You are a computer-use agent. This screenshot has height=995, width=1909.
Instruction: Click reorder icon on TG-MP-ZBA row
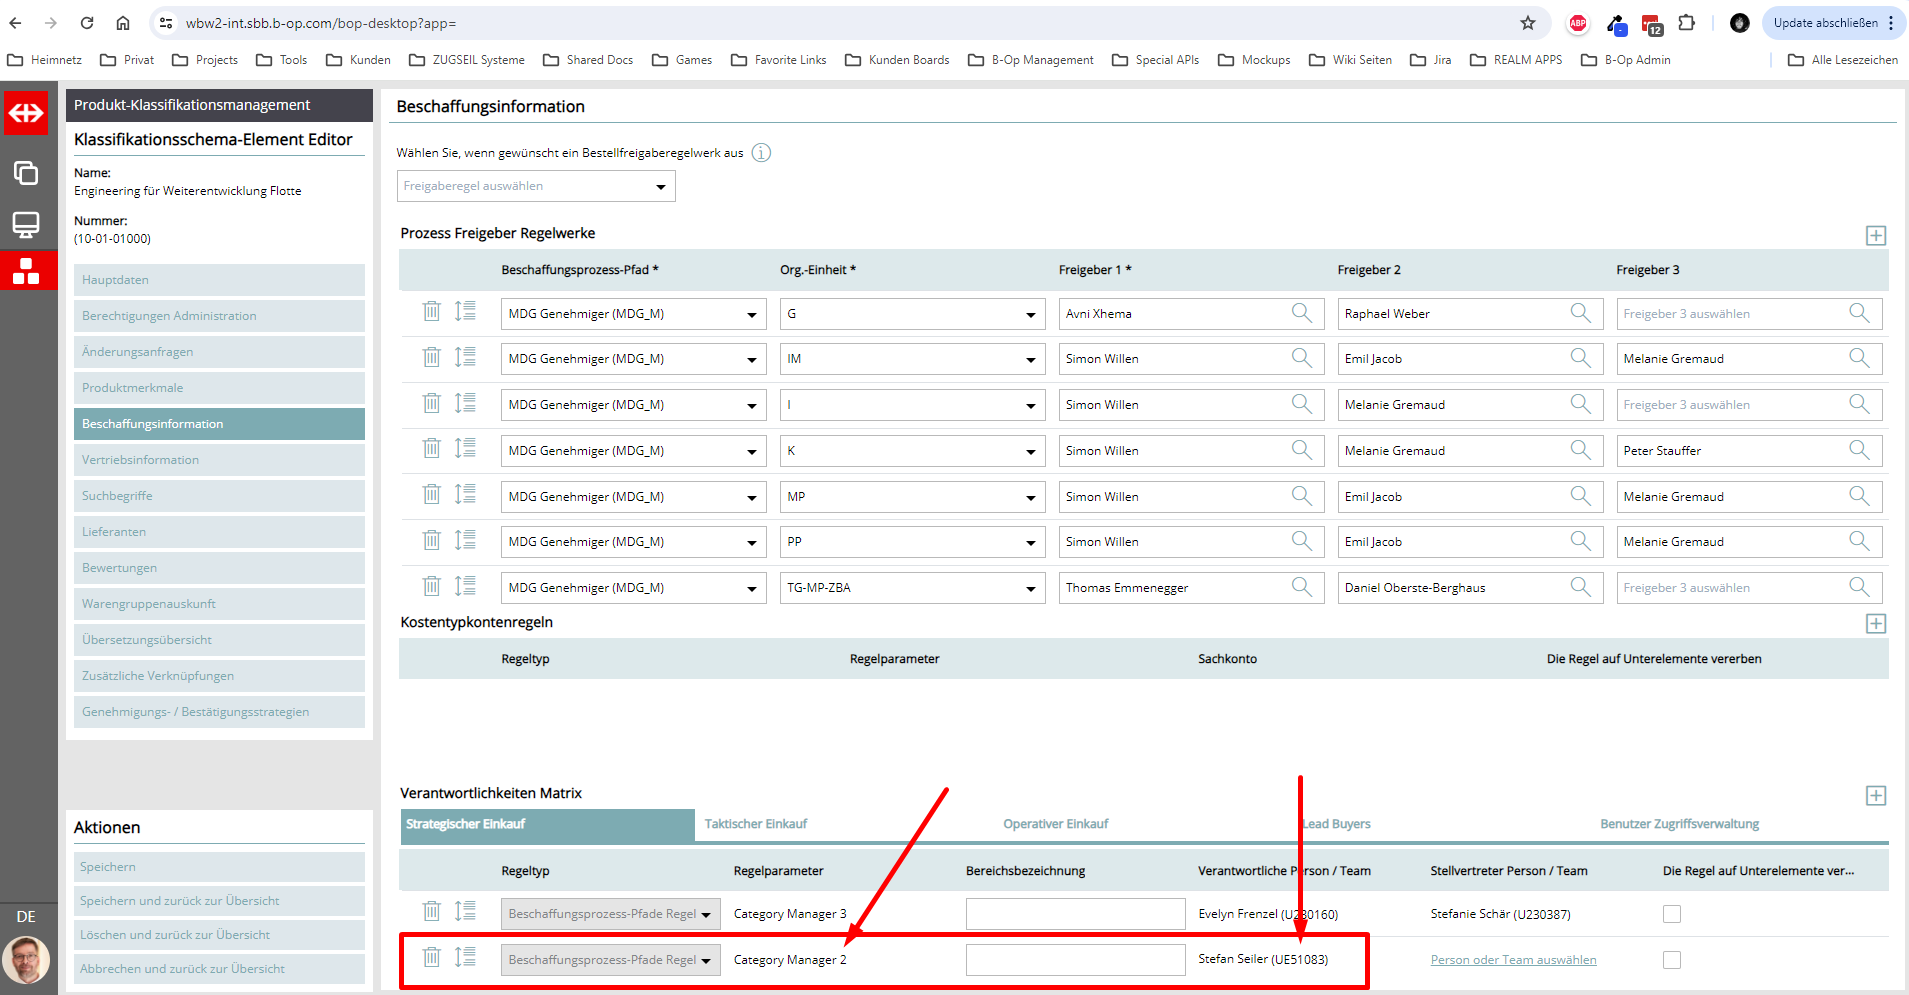[465, 586]
